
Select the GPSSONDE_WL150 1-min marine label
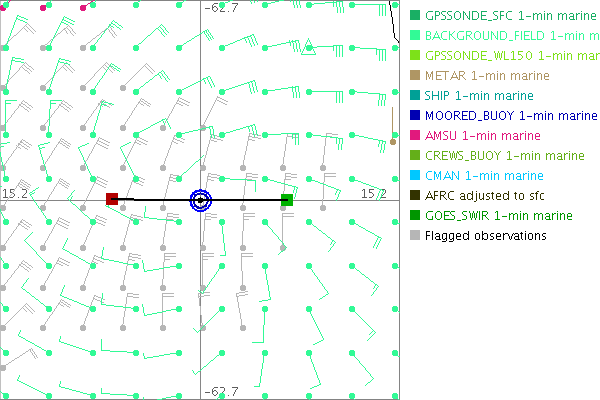[x=511, y=56]
